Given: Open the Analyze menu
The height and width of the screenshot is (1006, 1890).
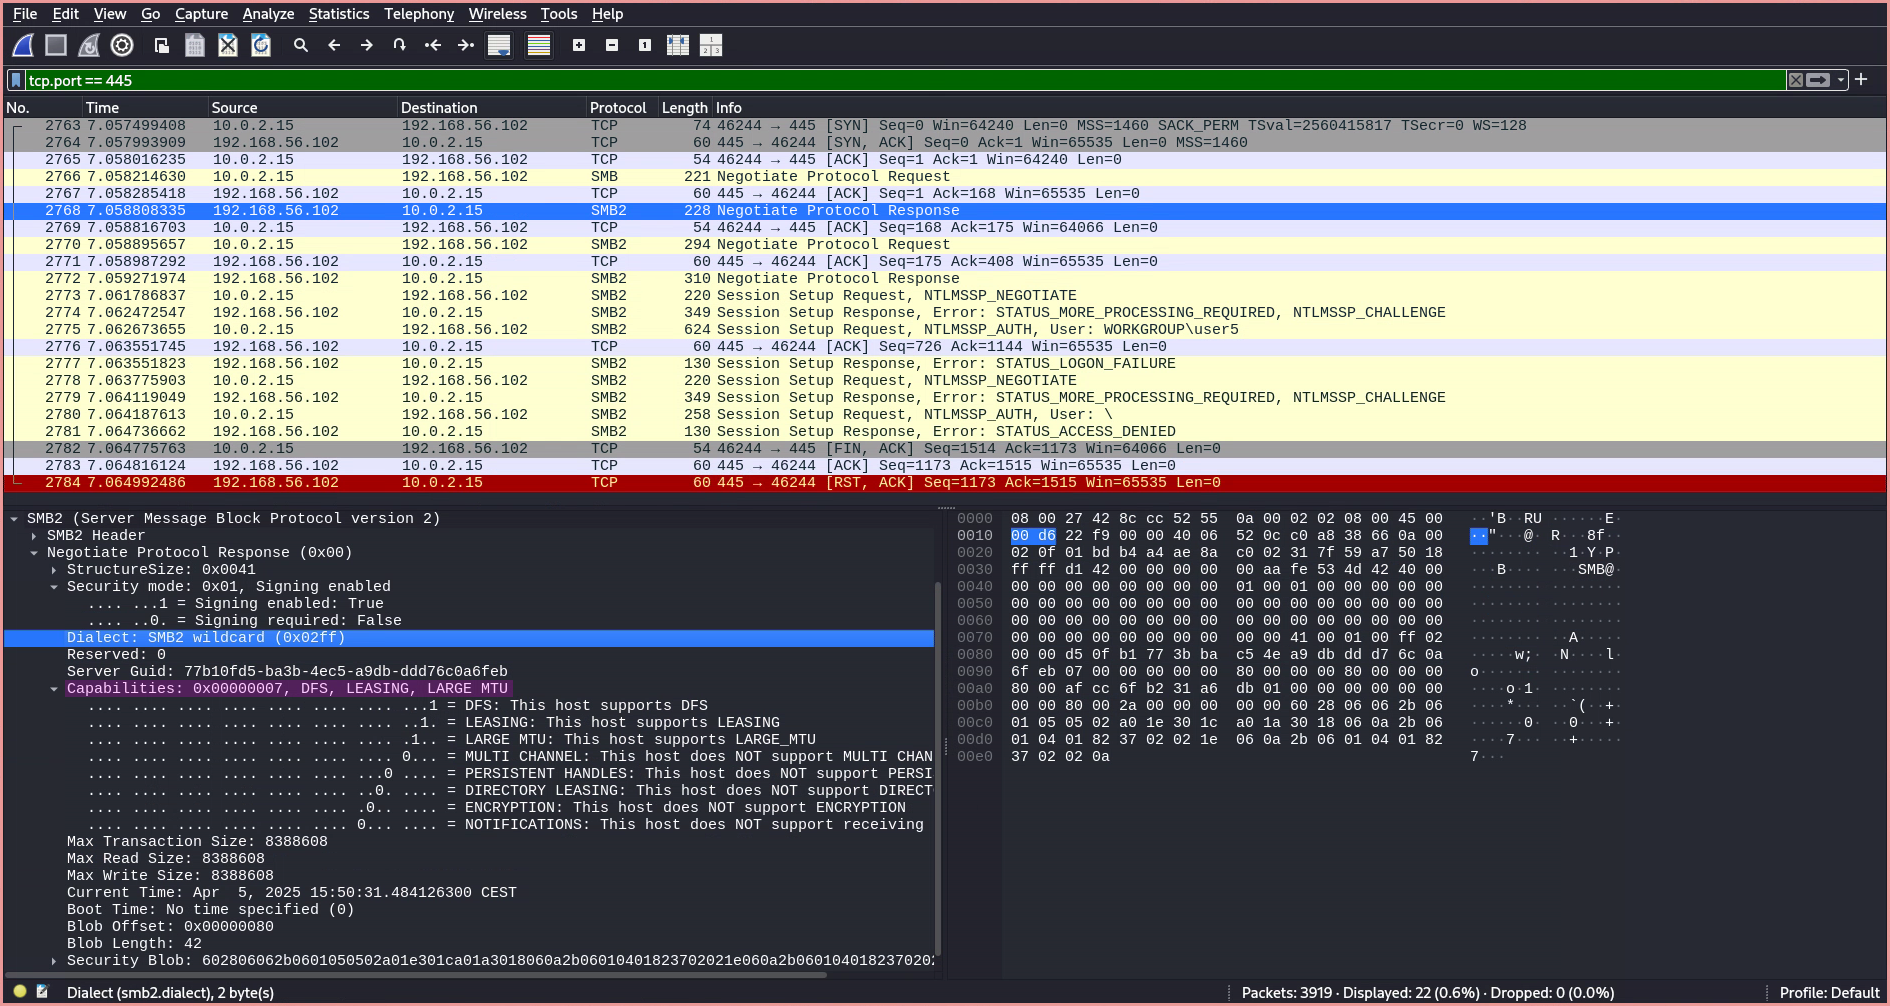Looking at the screenshot, I should coord(268,14).
